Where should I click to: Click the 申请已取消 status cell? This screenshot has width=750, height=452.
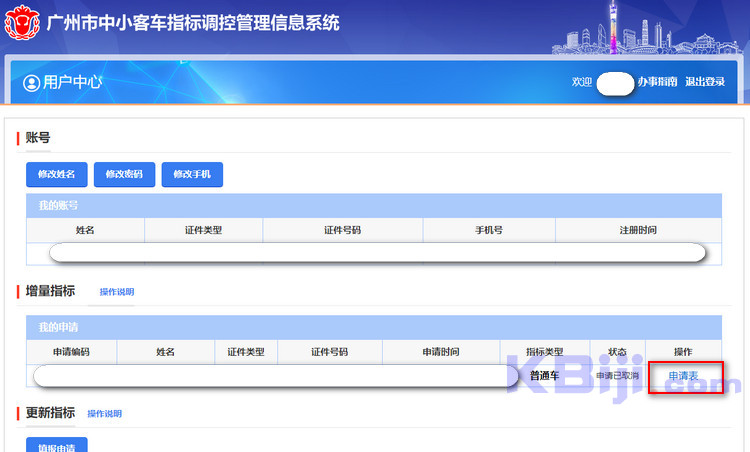pos(617,376)
